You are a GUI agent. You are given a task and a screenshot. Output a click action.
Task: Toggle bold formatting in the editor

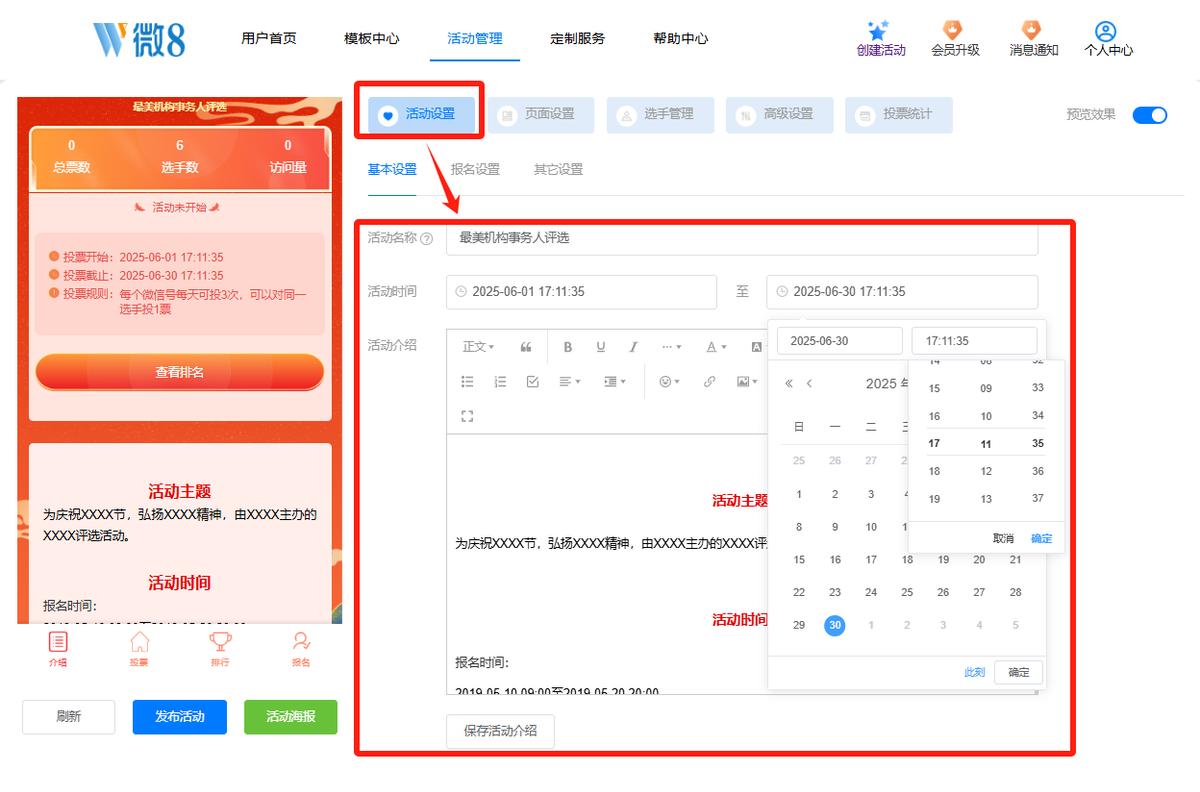[x=568, y=347]
